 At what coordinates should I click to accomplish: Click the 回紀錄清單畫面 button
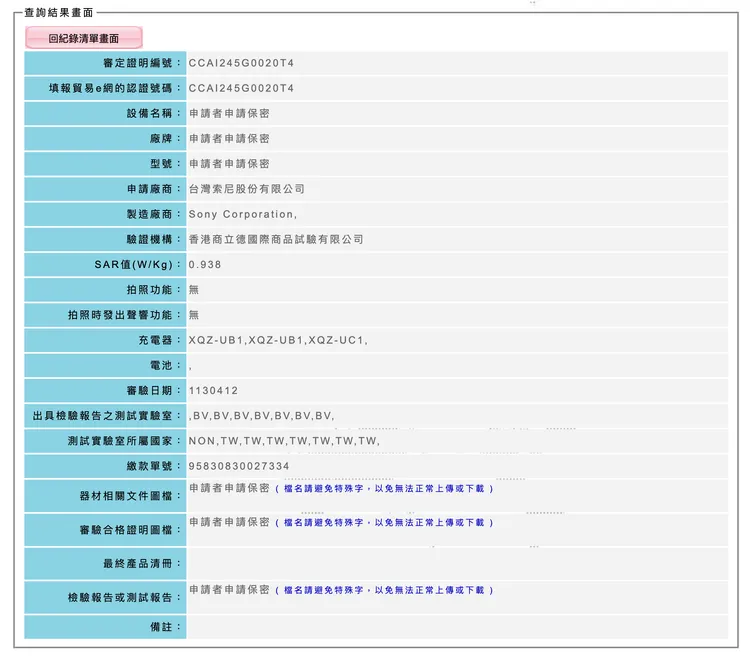(x=84, y=38)
